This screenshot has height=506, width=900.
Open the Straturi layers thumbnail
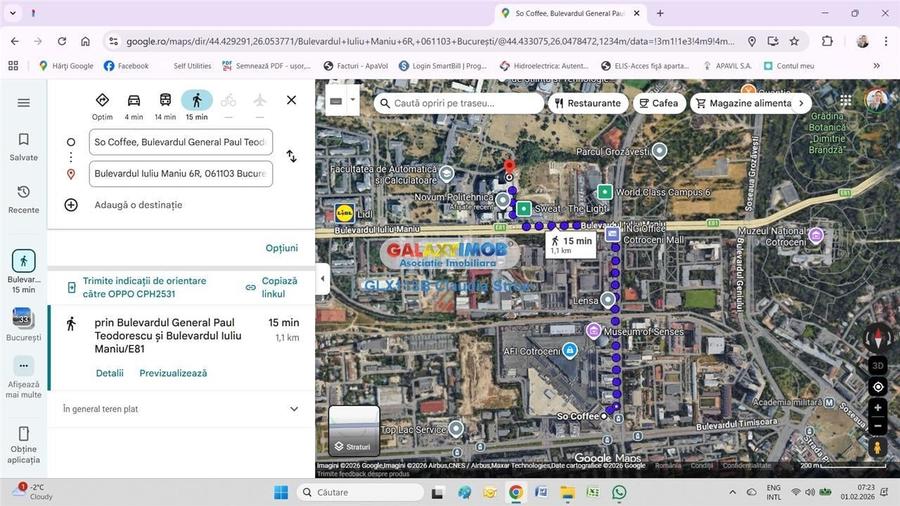[354, 430]
